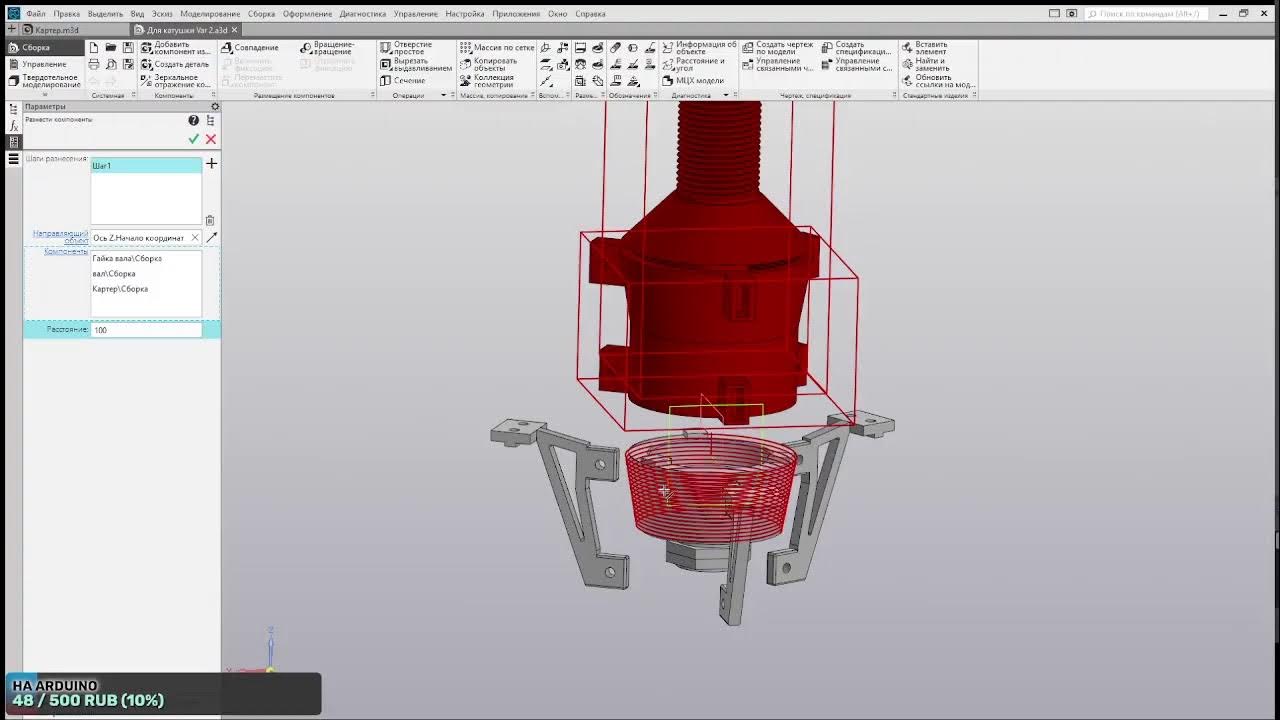The height and width of the screenshot is (720, 1280).
Task: Save document floppy disk icon
Action: click(128, 47)
